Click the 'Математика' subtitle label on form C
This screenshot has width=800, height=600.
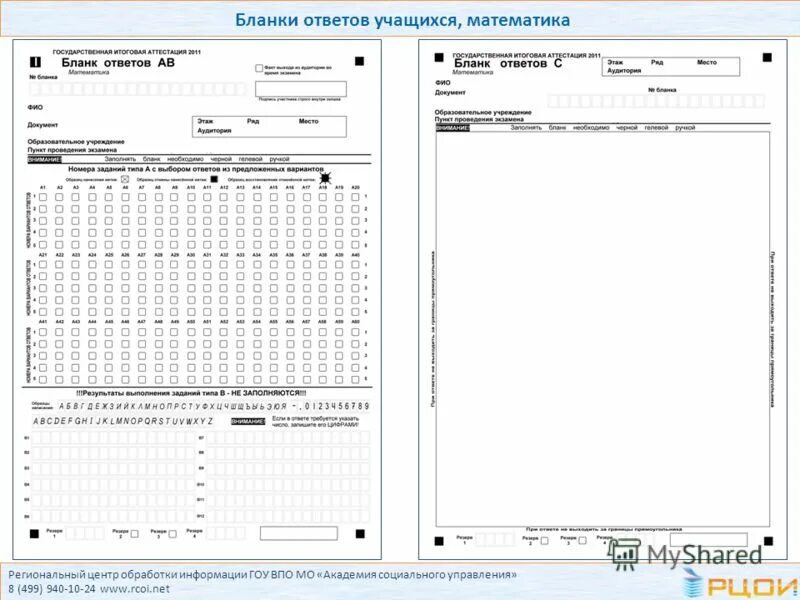pyautogui.click(x=473, y=71)
